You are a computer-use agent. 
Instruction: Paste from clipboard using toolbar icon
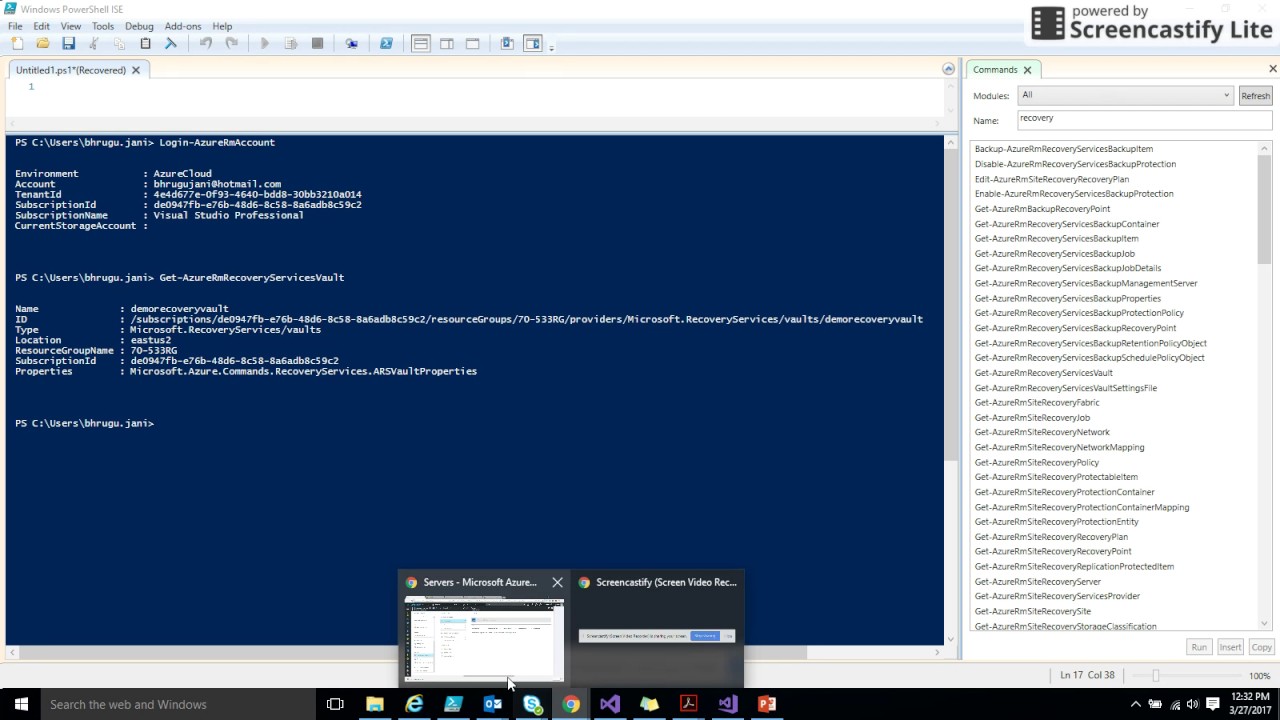pos(145,43)
